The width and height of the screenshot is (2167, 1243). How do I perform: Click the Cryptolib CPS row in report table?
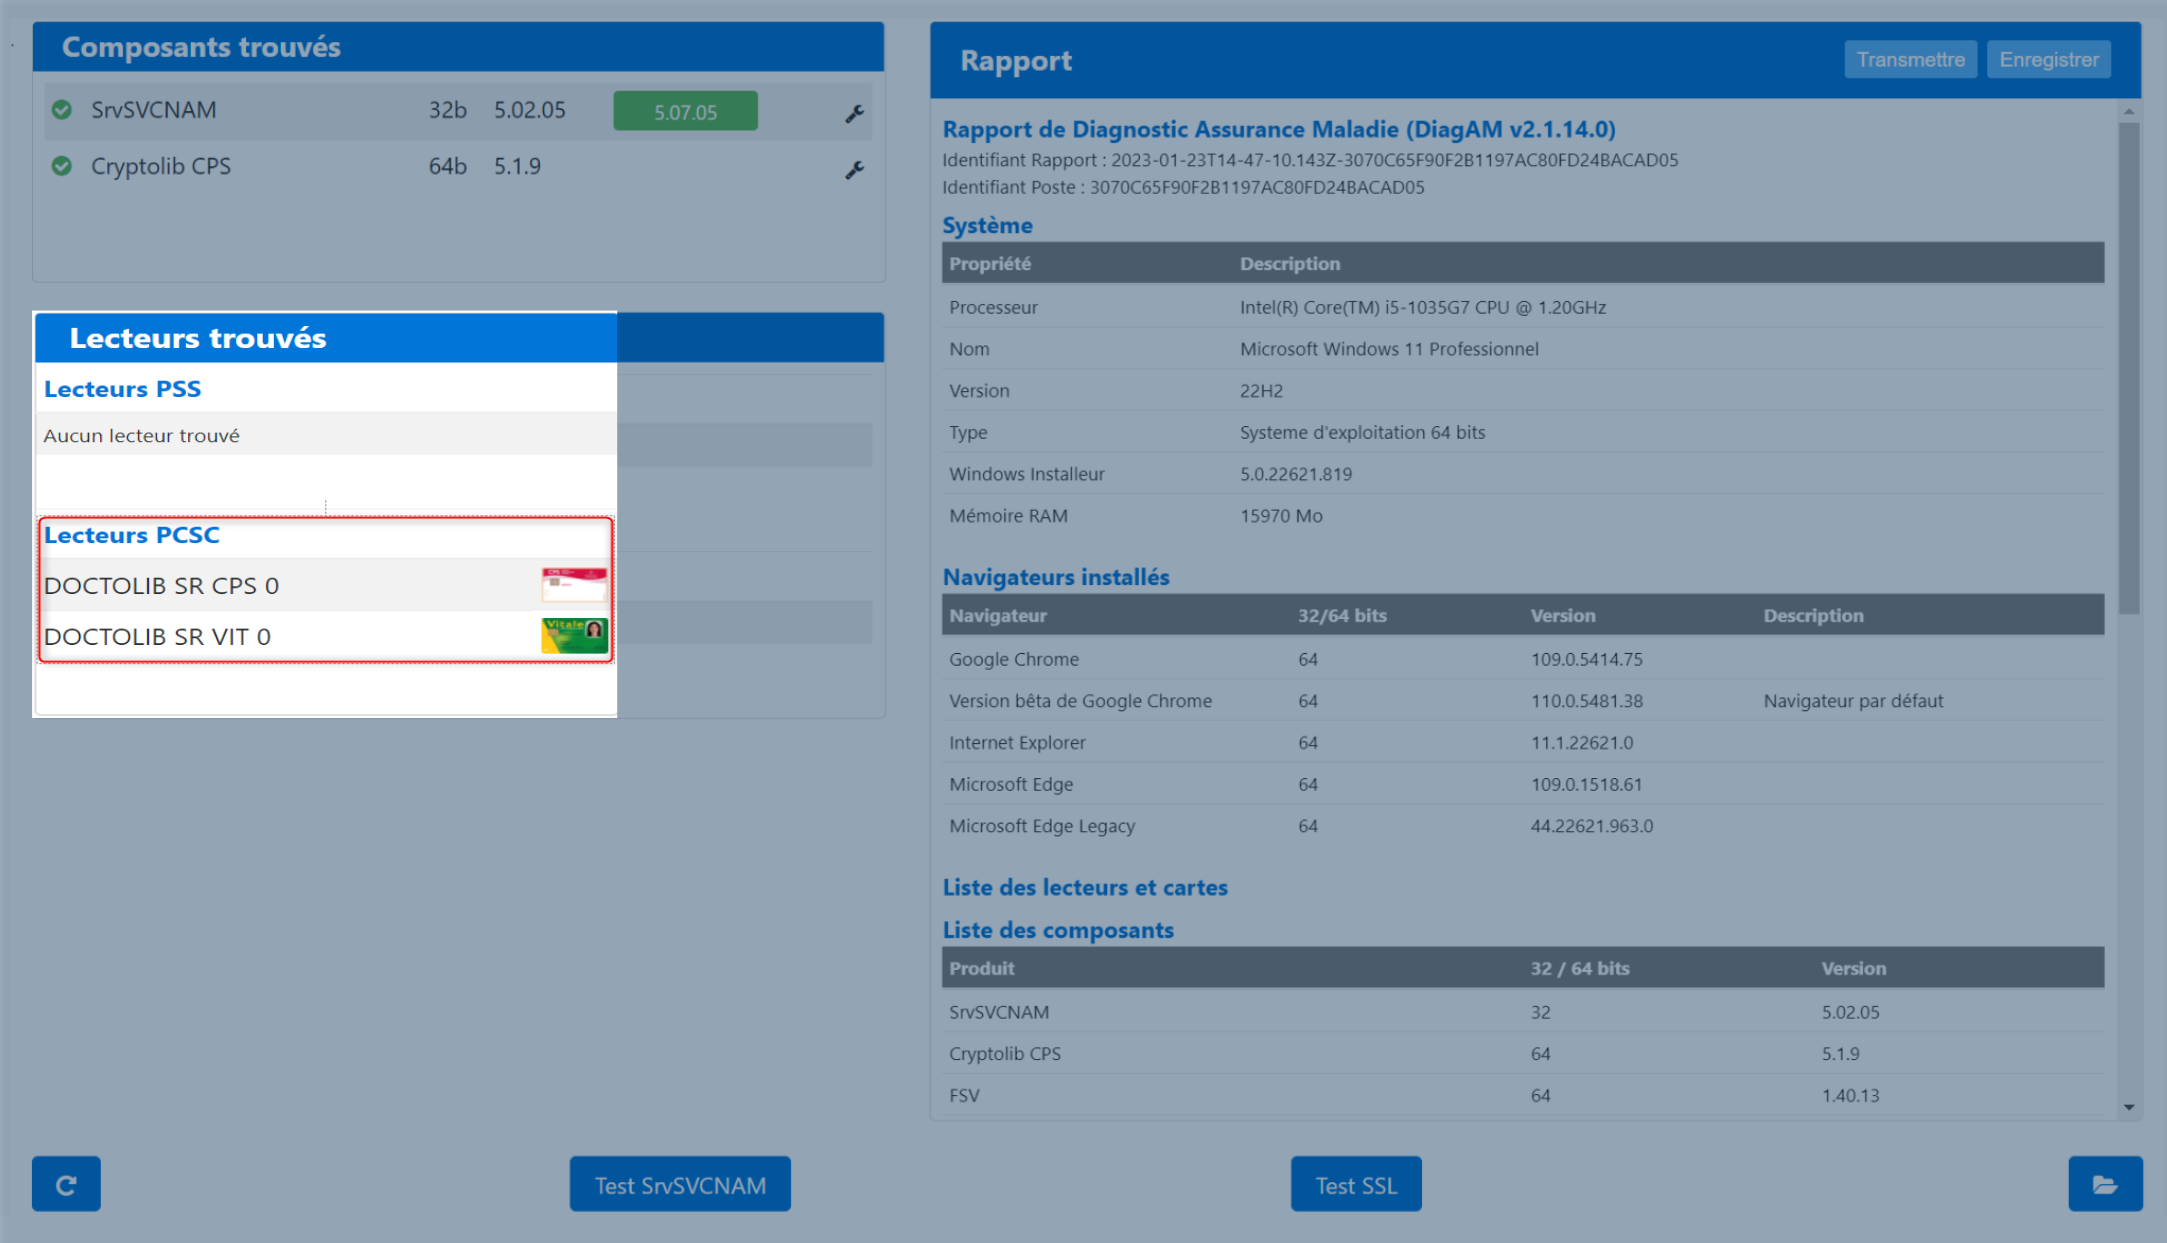[x=1522, y=1054]
